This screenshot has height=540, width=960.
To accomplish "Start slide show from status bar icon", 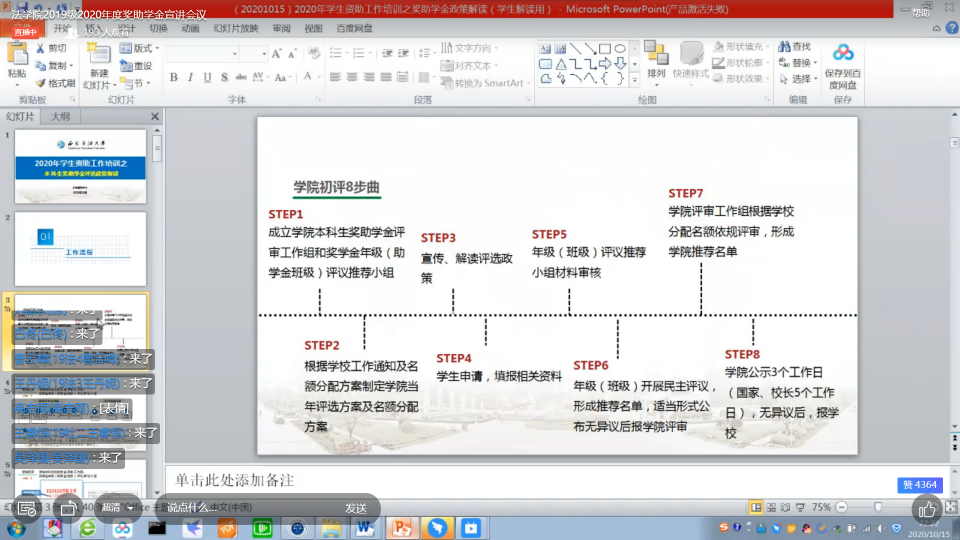I will pos(800,508).
